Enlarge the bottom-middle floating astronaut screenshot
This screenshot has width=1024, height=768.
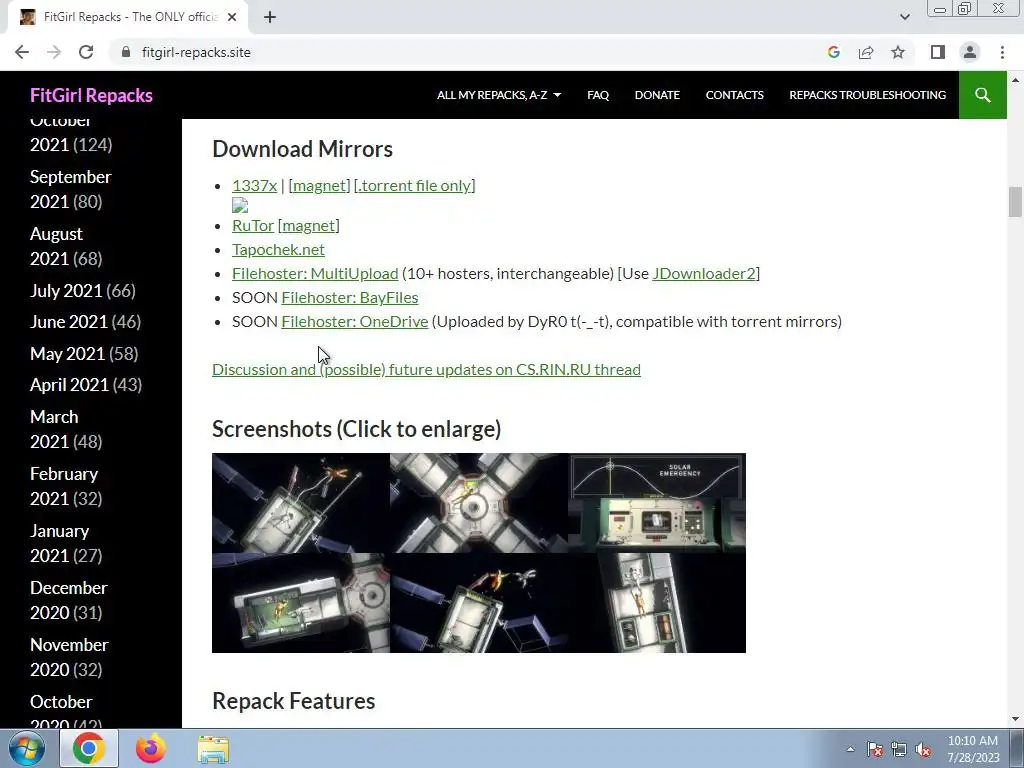click(479, 603)
